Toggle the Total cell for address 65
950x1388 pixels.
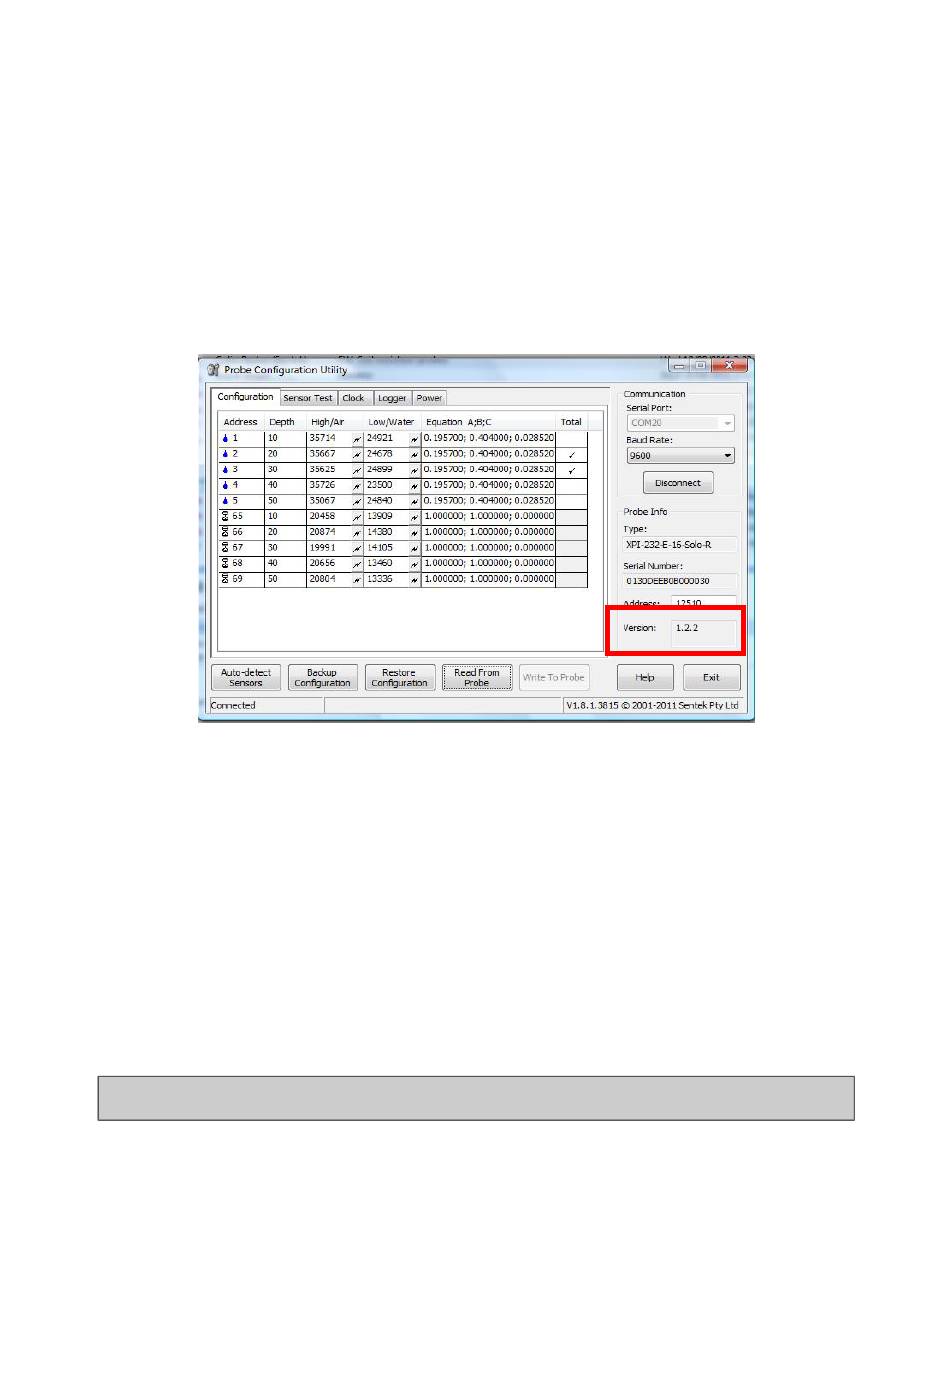[x=571, y=516]
